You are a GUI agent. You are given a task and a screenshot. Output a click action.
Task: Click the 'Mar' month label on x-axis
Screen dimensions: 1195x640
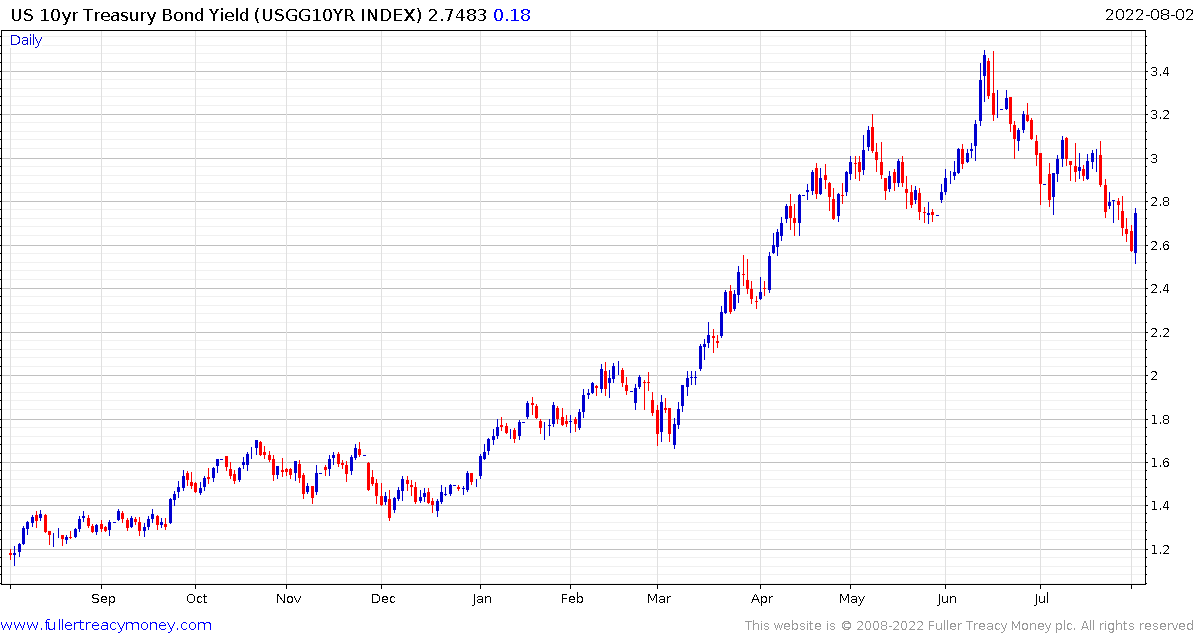(x=658, y=598)
